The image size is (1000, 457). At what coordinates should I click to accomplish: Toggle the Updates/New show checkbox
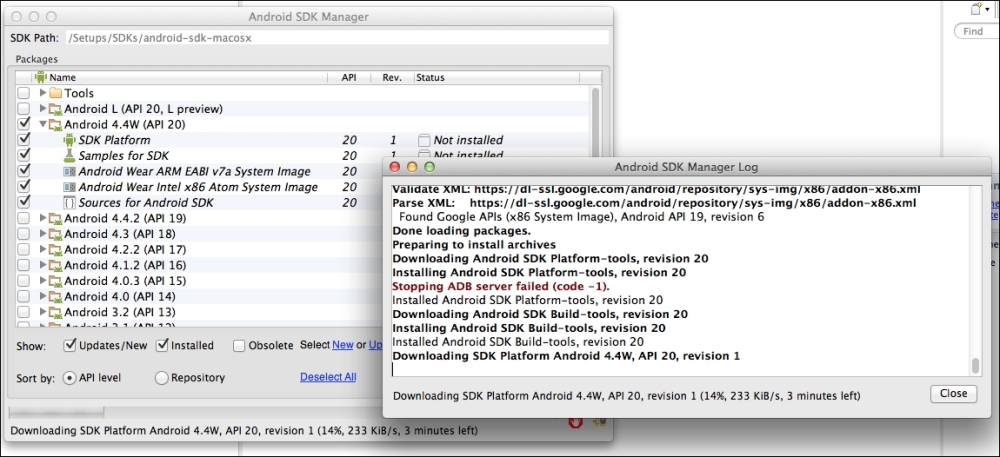click(x=71, y=345)
